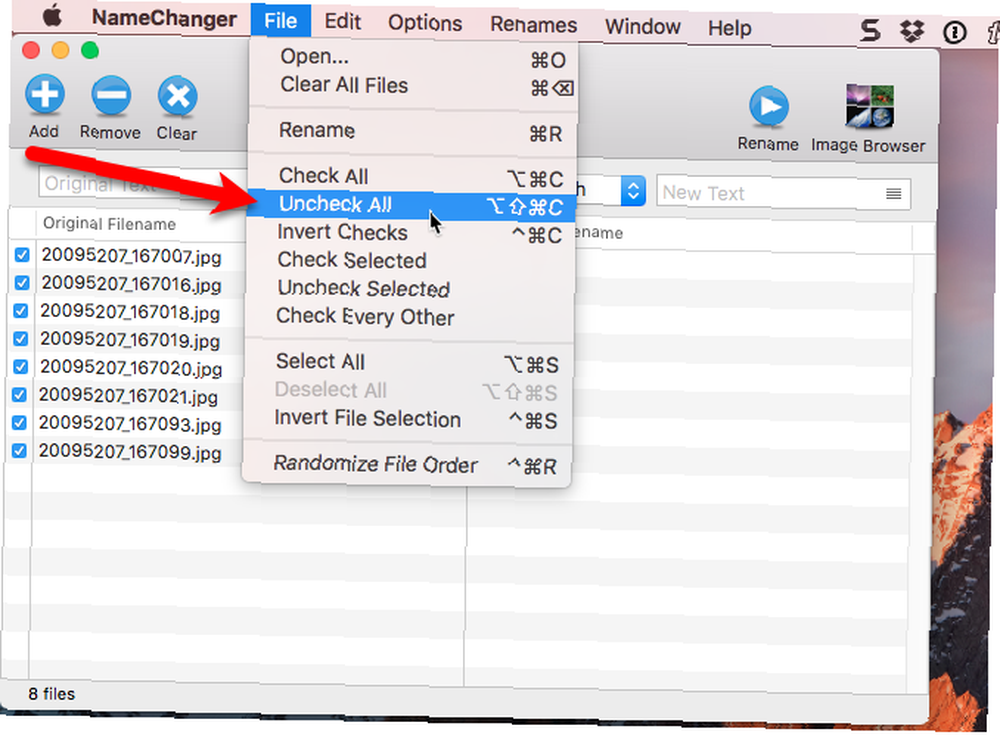Uncheck 20095207_167007.jpg checkbox
This screenshot has height=735, width=1000.
22,255
